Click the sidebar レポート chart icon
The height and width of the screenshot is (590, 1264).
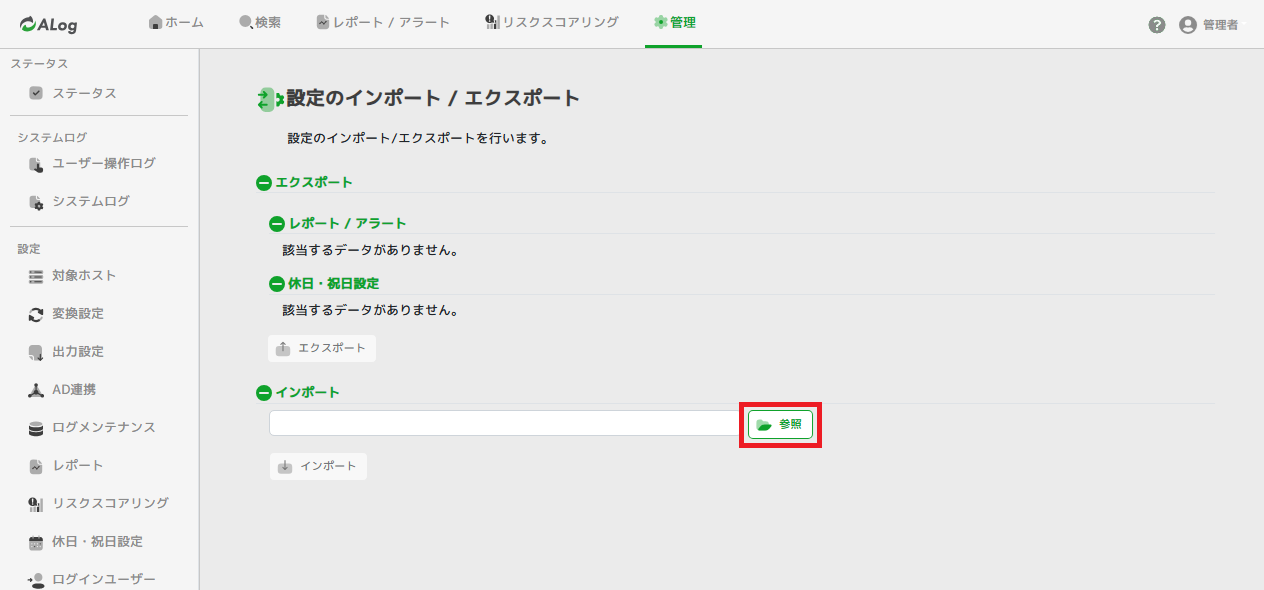36,466
